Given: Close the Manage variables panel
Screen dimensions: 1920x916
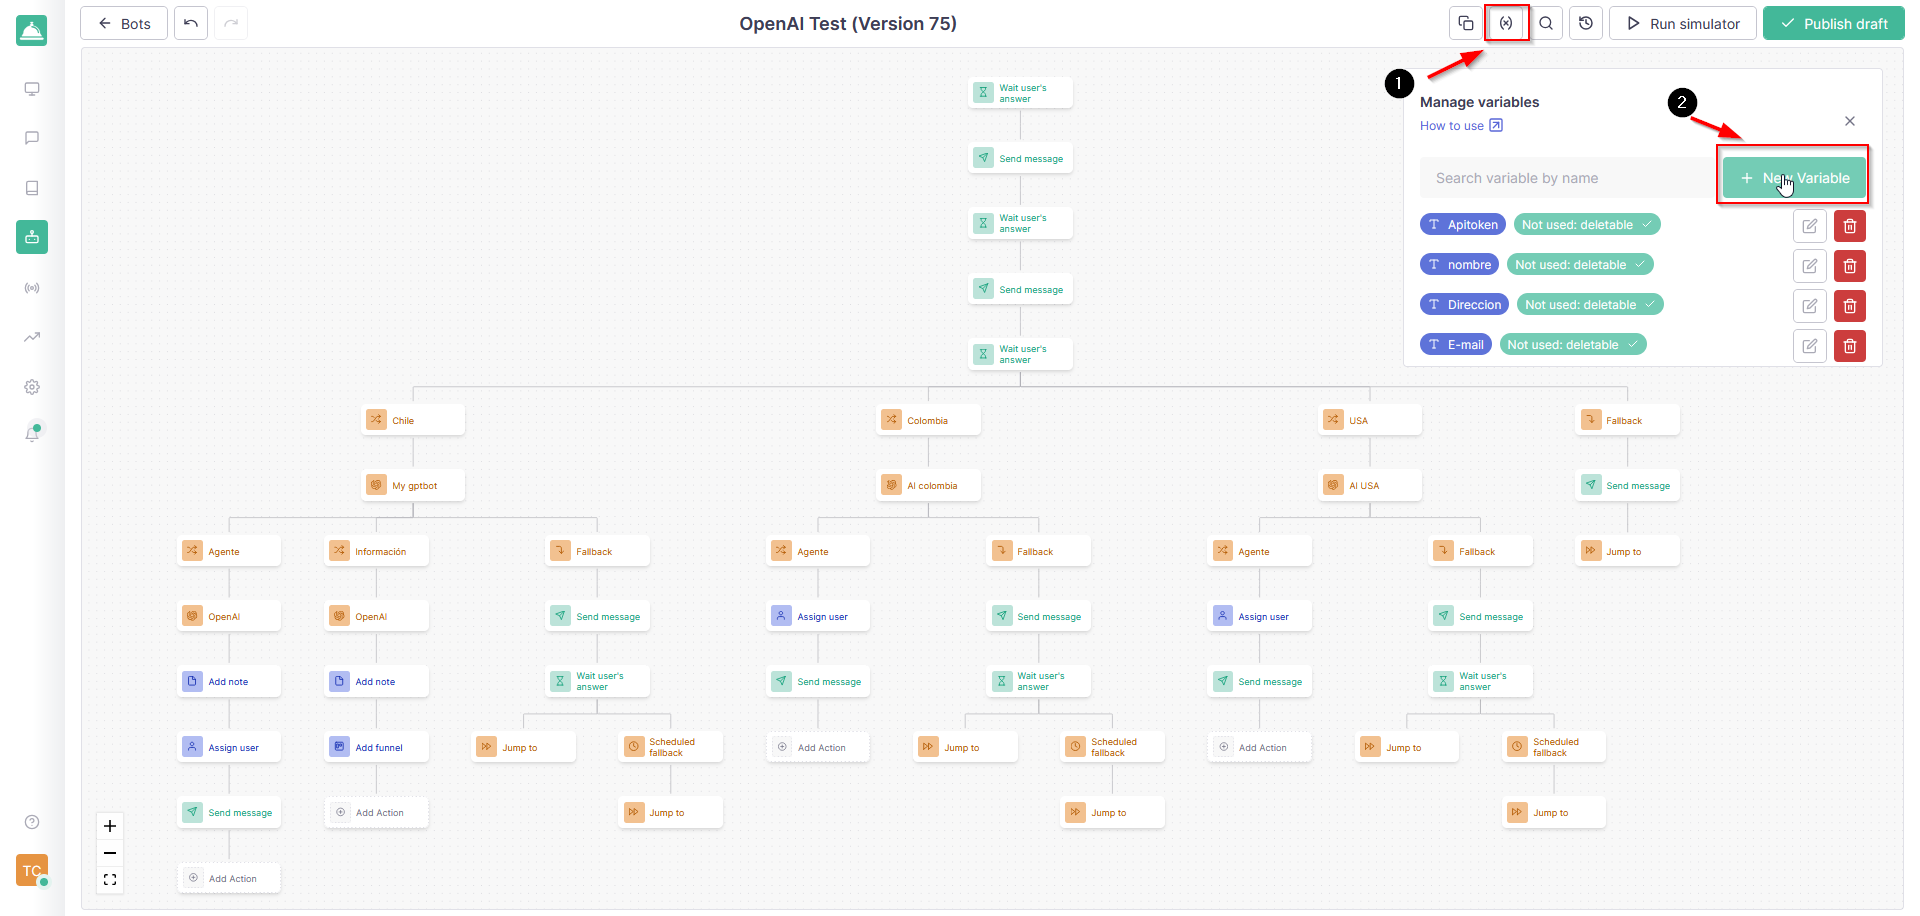Looking at the screenshot, I should point(1850,121).
